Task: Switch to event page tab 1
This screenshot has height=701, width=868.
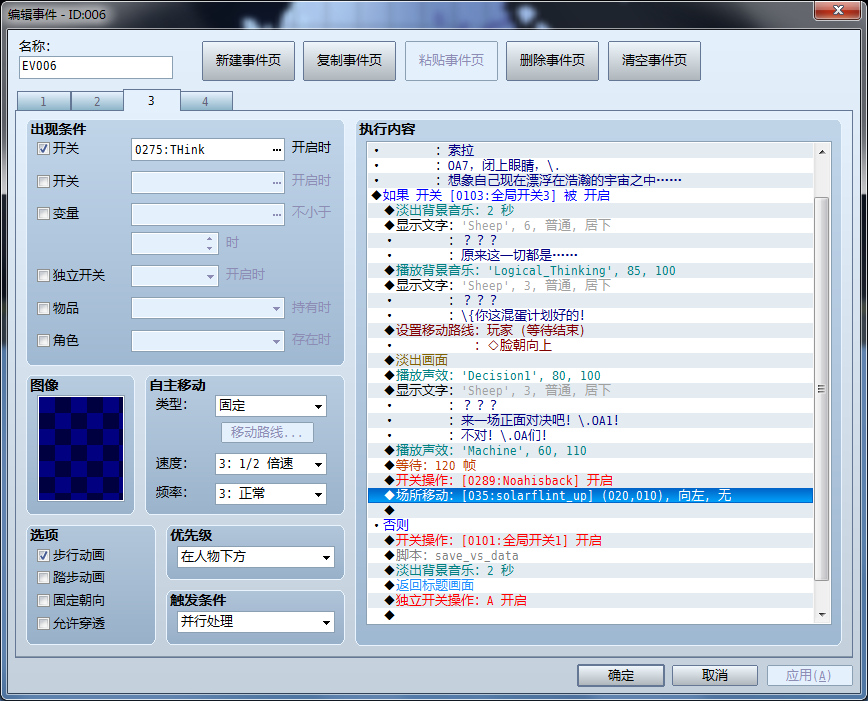Action: coord(44,101)
